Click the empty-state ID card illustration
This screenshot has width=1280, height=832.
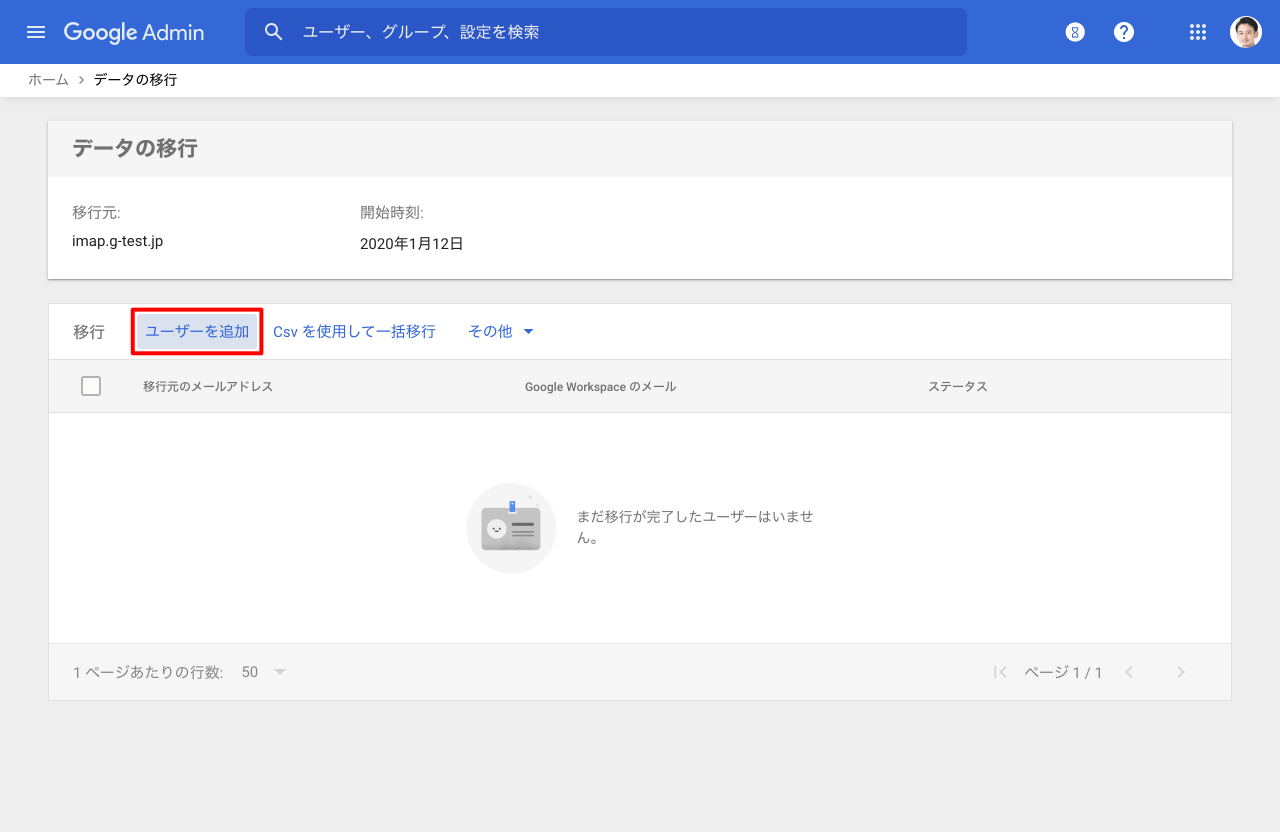tap(511, 528)
